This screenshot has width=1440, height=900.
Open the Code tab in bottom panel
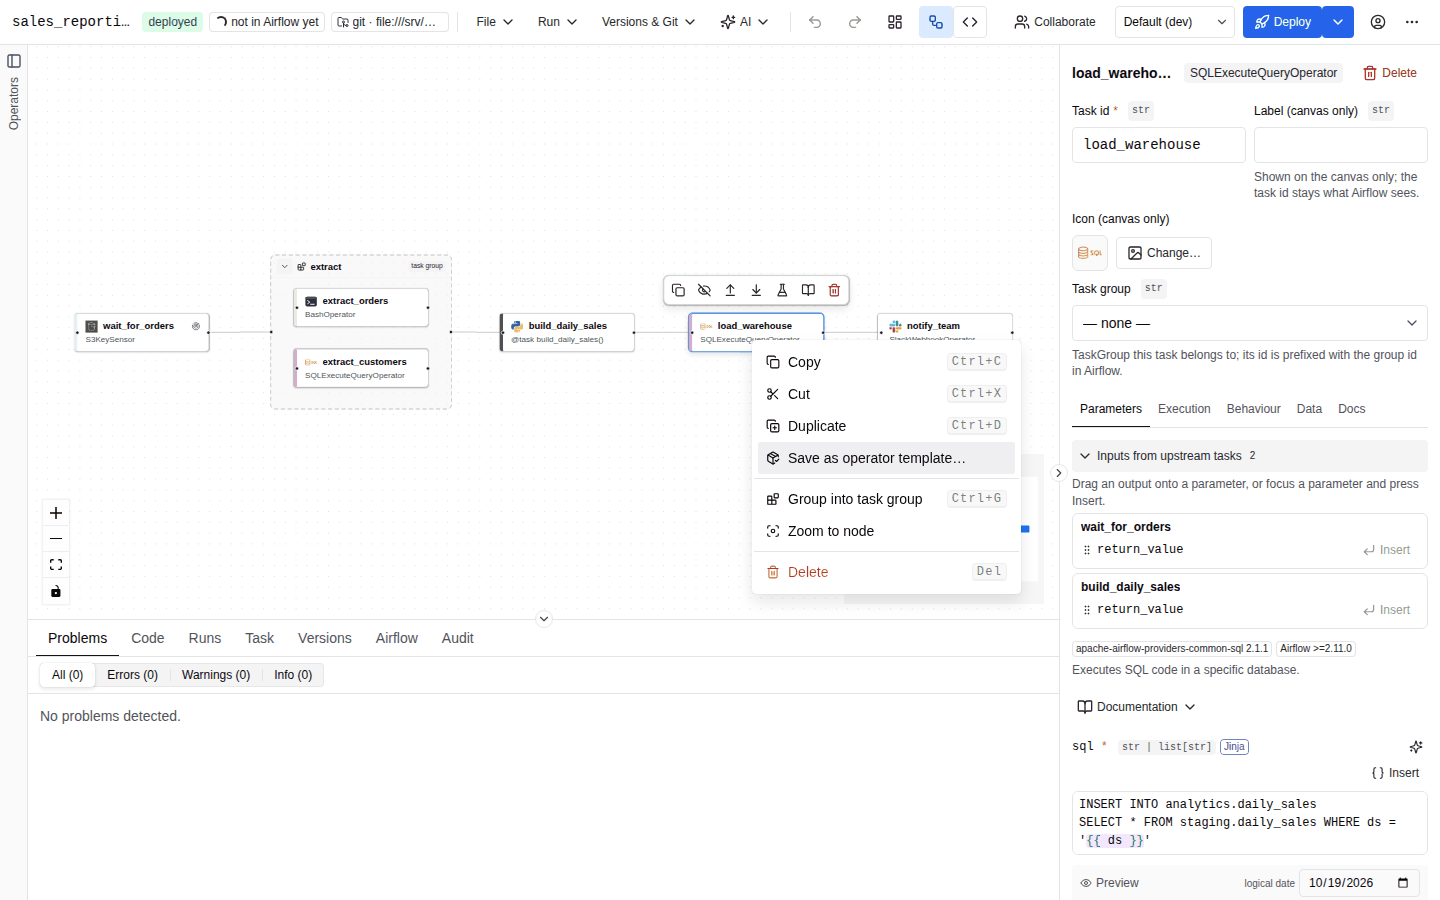click(x=147, y=638)
